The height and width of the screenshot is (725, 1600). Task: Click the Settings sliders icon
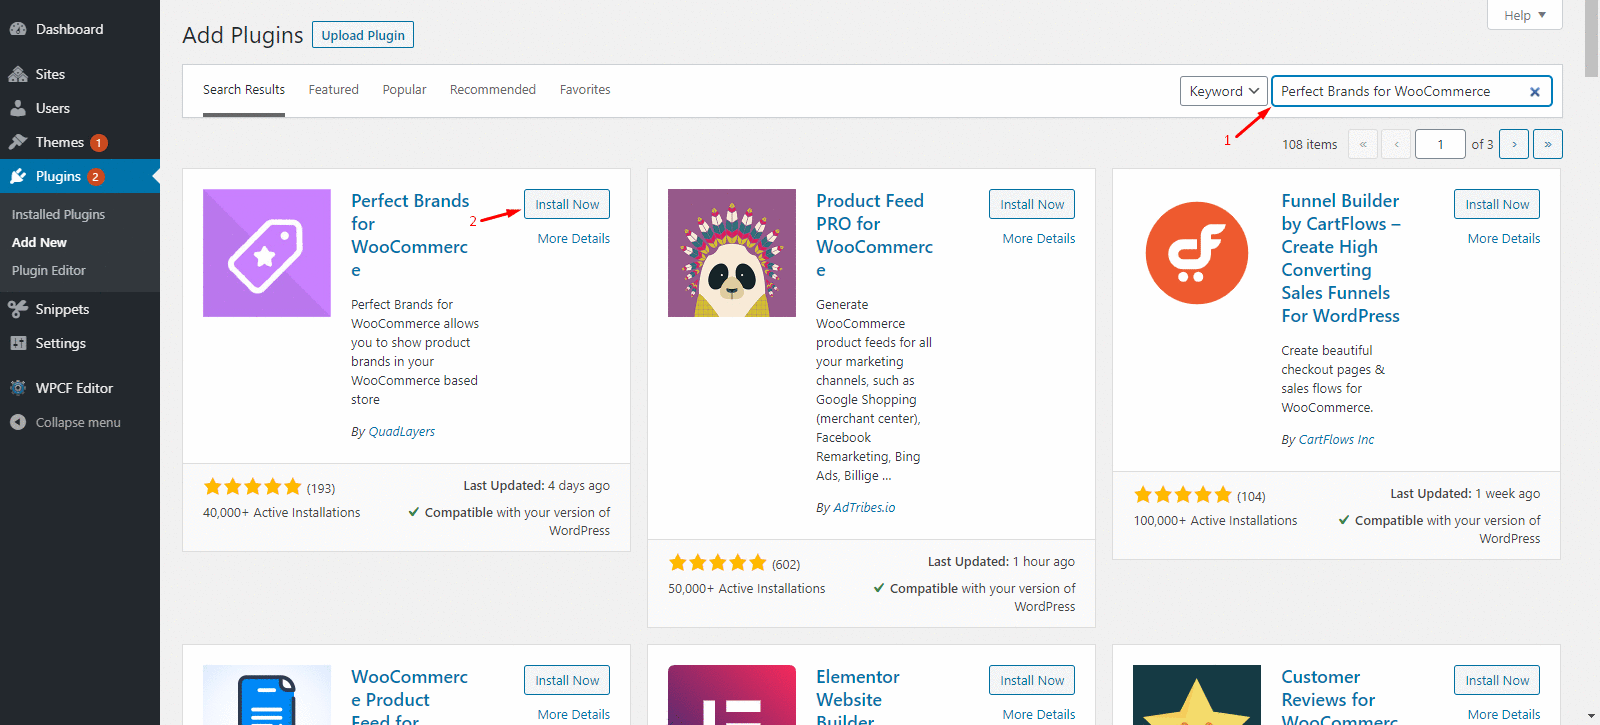tap(18, 343)
